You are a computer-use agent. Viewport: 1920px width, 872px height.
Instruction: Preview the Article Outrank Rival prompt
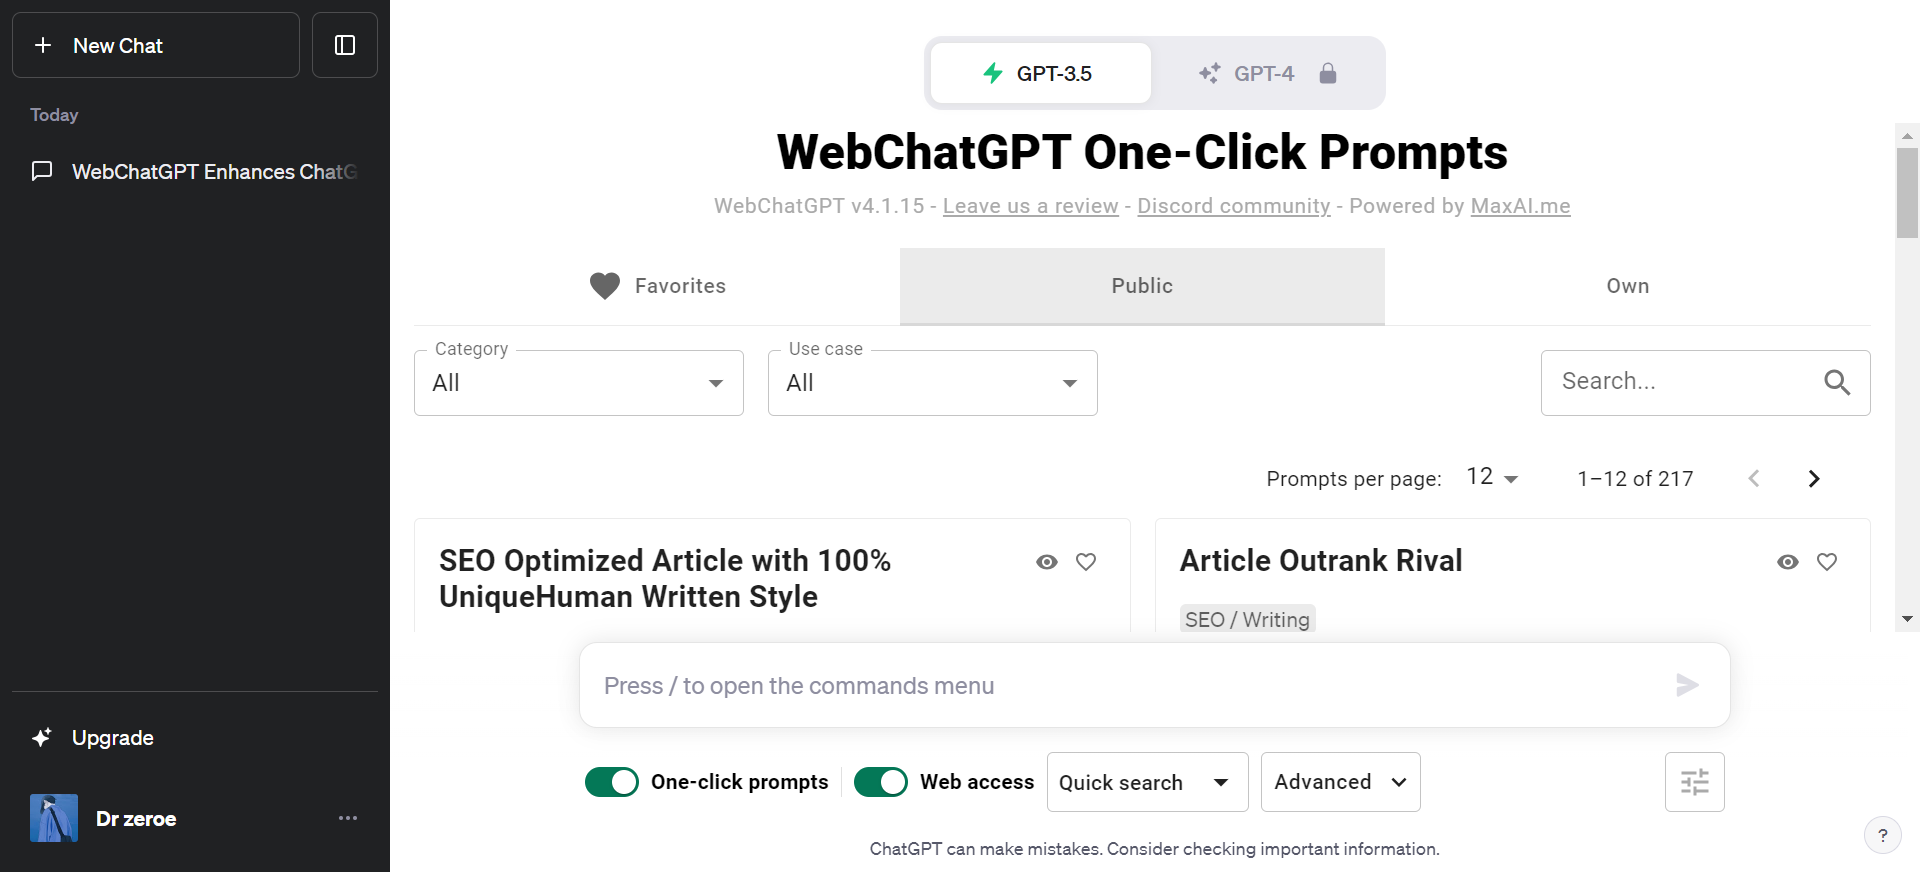click(1788, 562)
